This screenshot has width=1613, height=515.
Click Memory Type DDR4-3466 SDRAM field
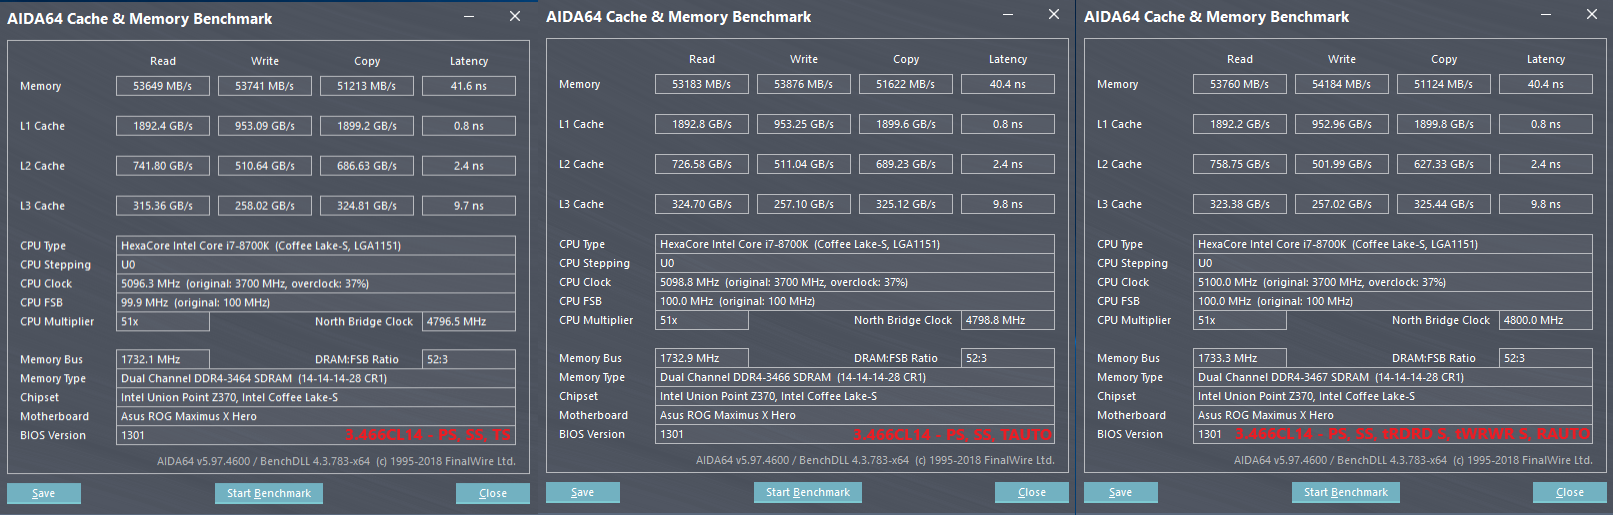855,377
